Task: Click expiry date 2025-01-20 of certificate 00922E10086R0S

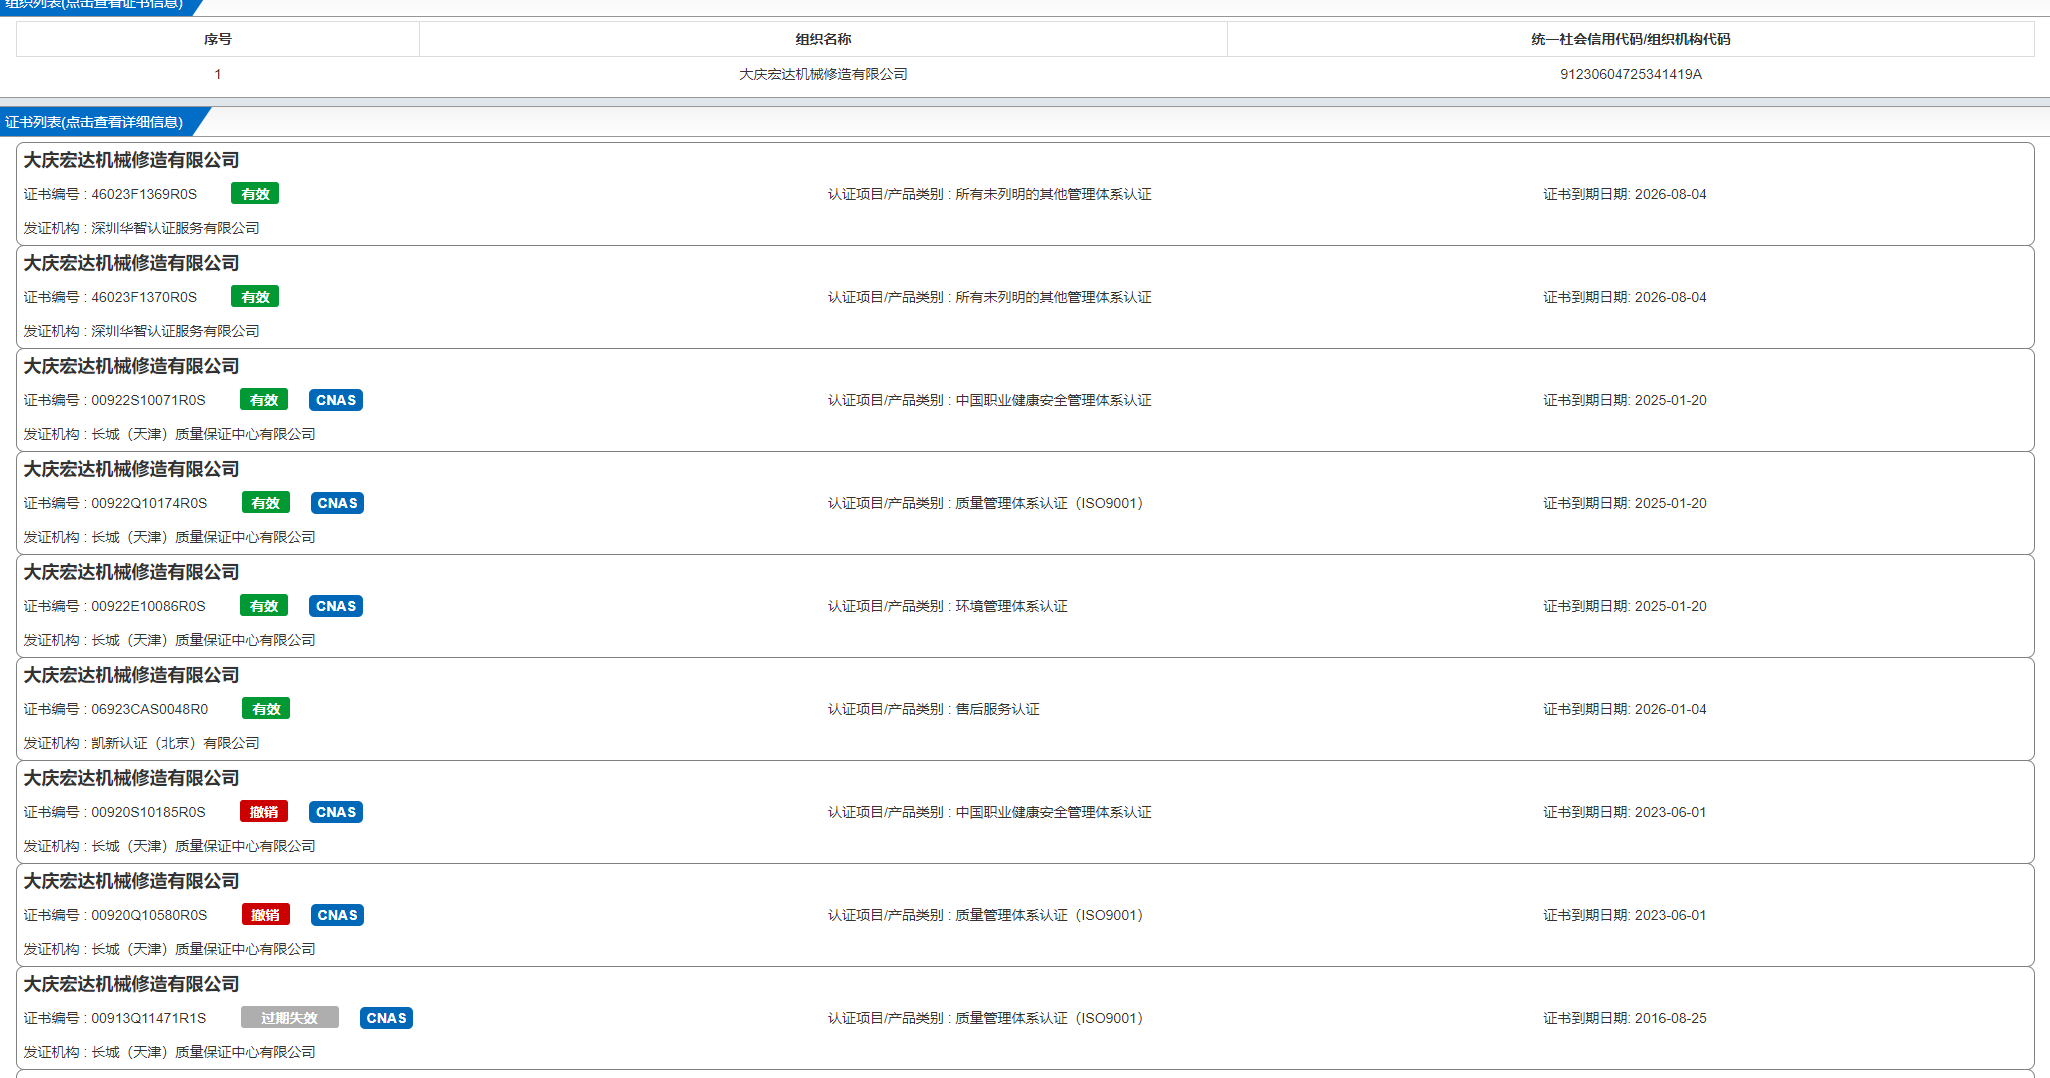Action: pos(1670,606)
